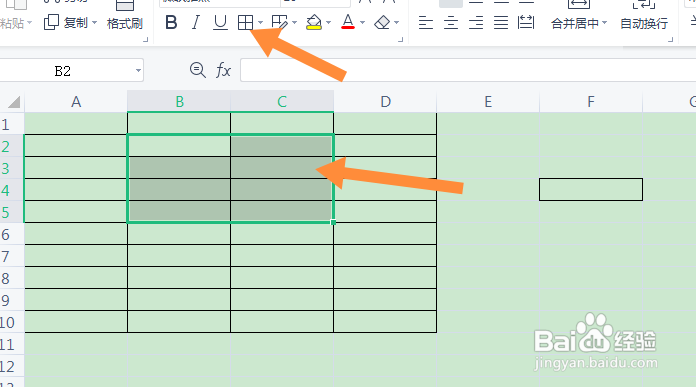This screenshot has height=387, width=696.
Task: Click the zoom magnifier icon by formula bar
Action: pyautogui.click(x=198, y=70)
